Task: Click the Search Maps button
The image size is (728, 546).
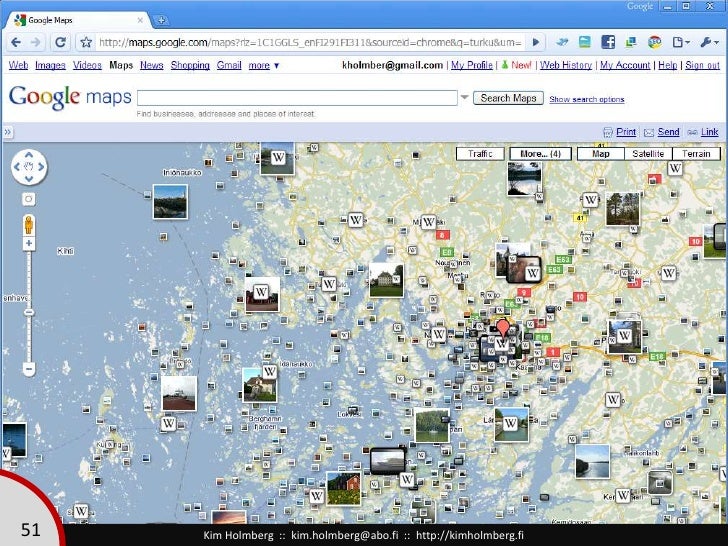Action: pyautogui.click(x=508, y=98)
